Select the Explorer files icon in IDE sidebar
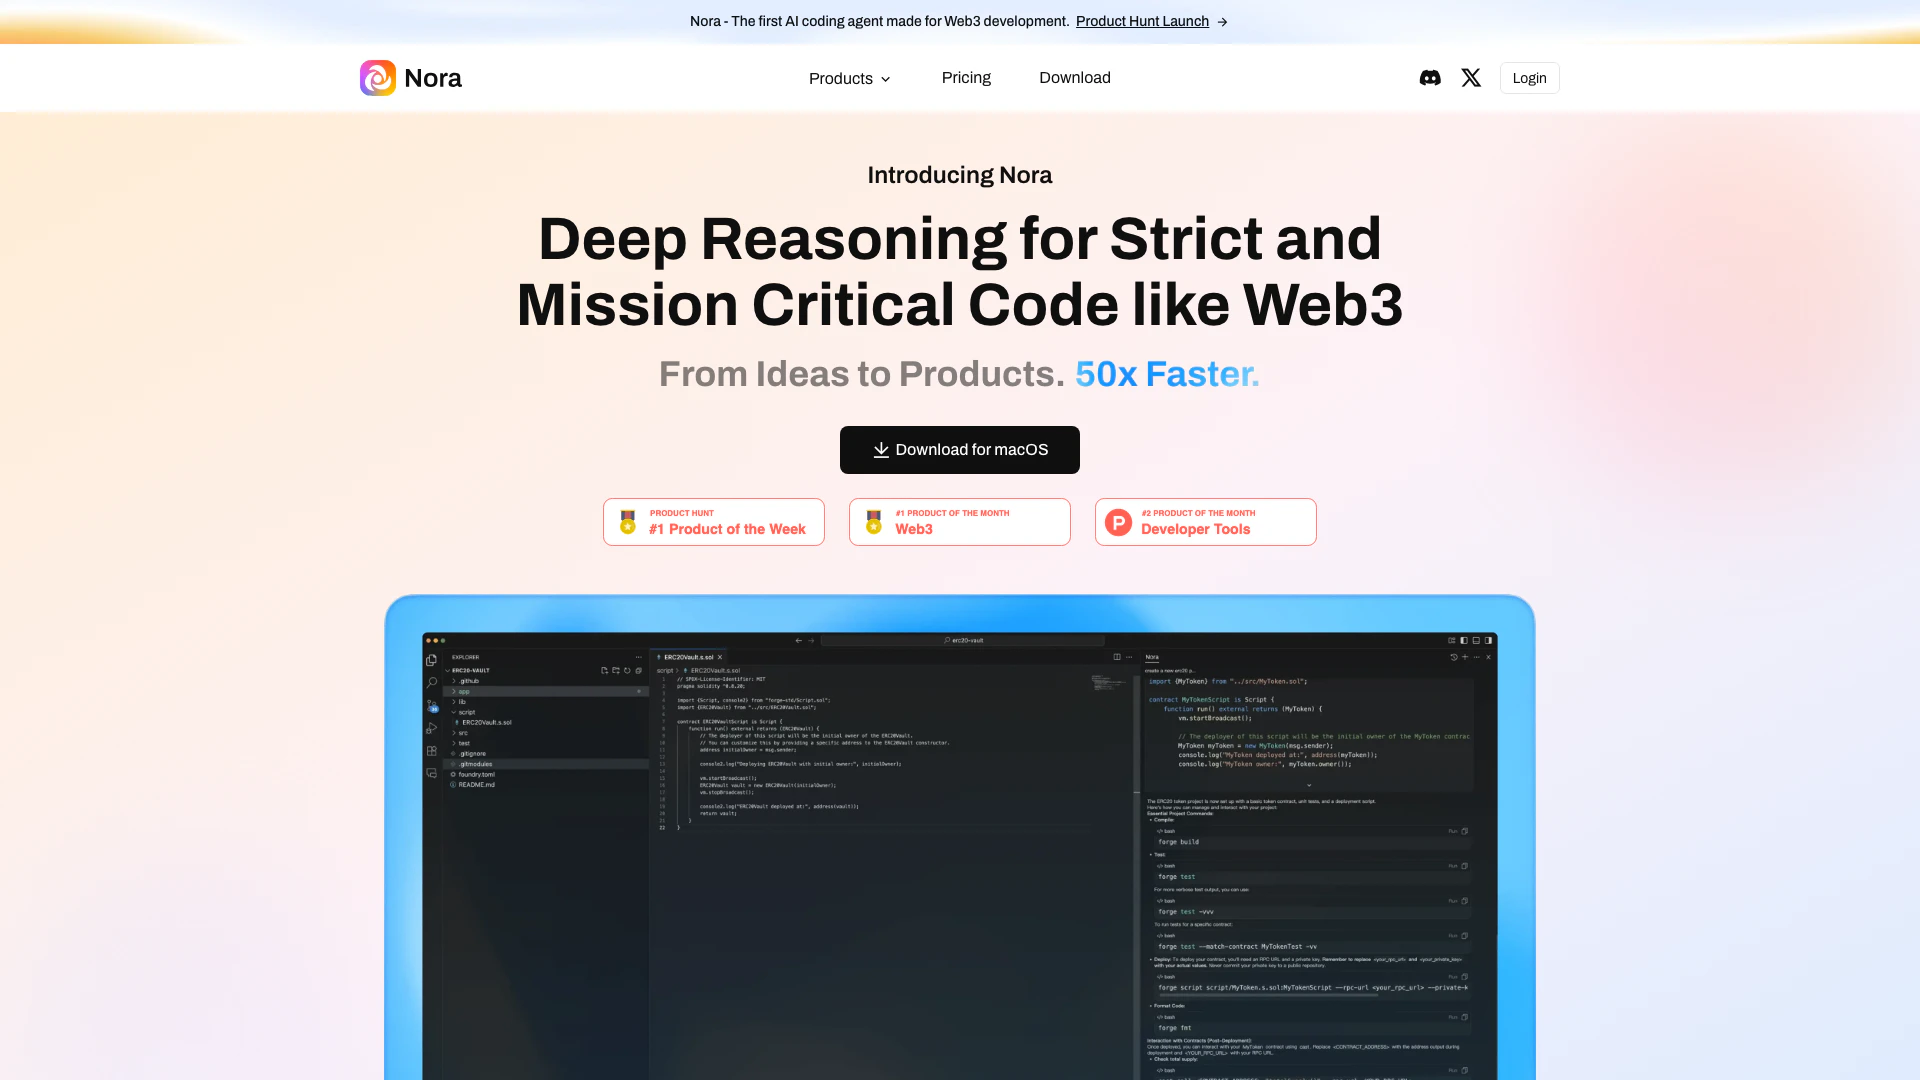The image size is (1920, 1080). coord(431,660)
